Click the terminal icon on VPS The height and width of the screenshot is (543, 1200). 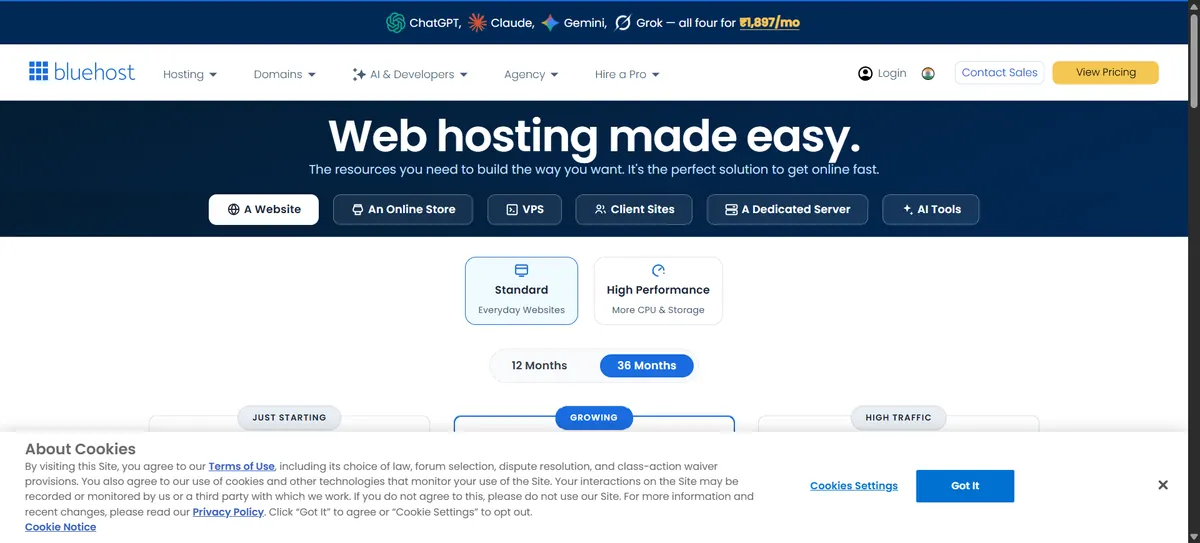(512, 209)
